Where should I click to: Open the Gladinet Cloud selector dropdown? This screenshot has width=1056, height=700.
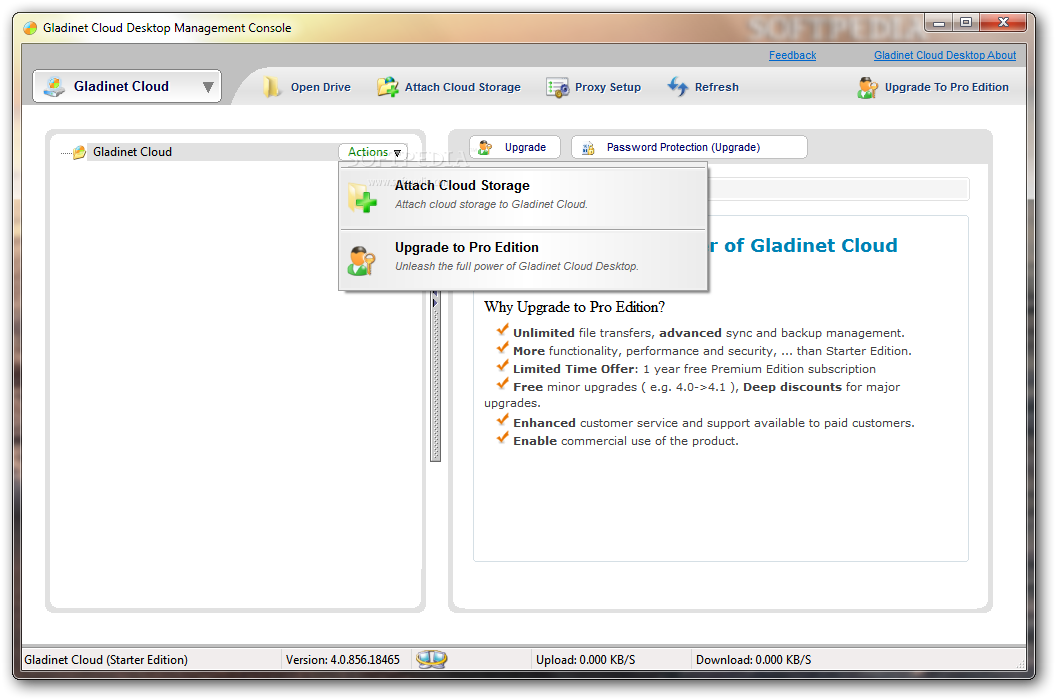pyautogui.click(x=127, y=86)
